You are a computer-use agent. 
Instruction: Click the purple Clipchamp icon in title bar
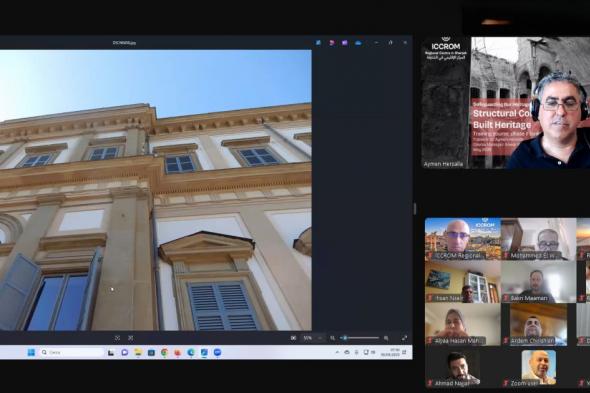coord(345,43)
